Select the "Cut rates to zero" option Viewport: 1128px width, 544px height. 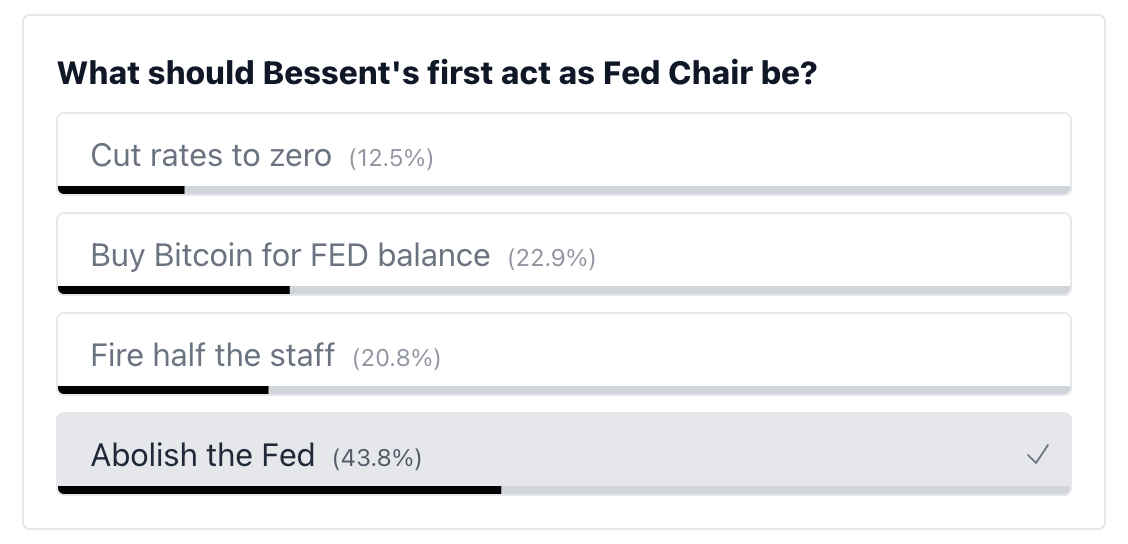211,156
